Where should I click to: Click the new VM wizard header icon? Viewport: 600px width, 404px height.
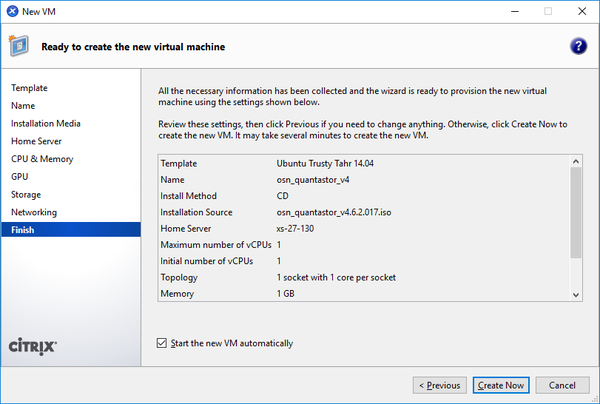pyautogui.click(x=18, y=46)
